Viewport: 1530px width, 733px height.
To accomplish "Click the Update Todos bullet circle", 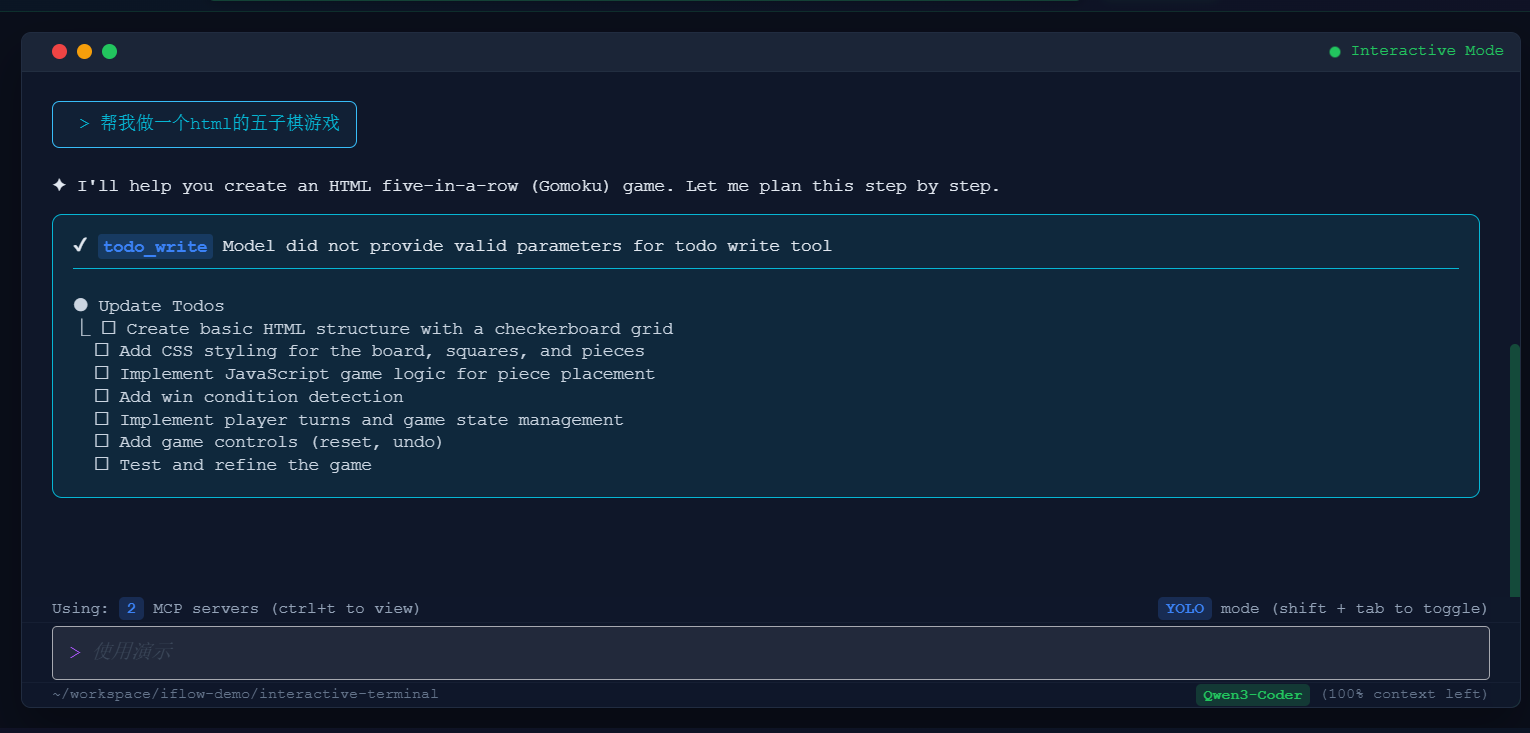I will (81, 305).
